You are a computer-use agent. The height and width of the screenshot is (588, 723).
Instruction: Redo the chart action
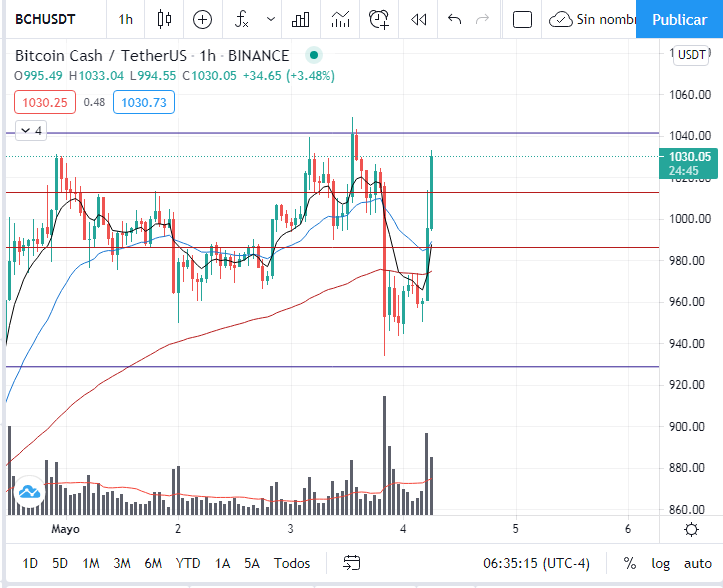click(x=482, y=19)
